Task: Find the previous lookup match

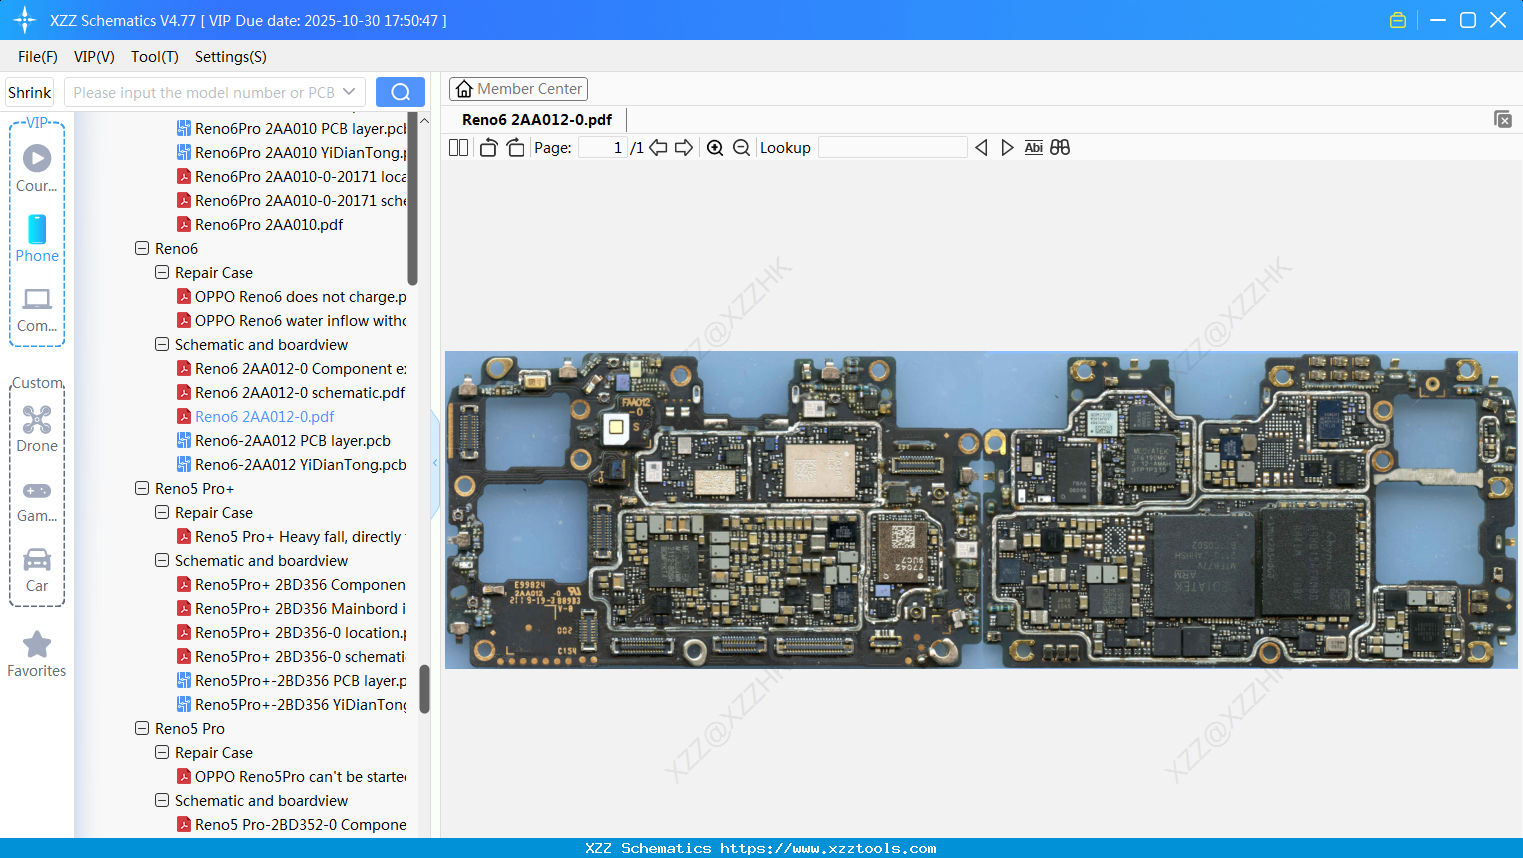Action: (x=981, y=148)
